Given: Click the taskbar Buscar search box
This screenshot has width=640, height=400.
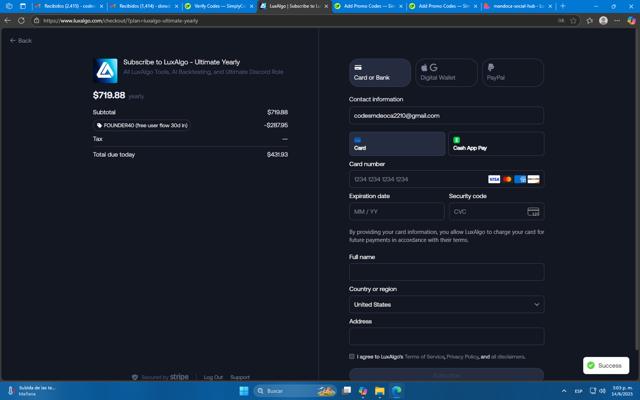Looking at the screenshot, I should click(x=295, y=391).
